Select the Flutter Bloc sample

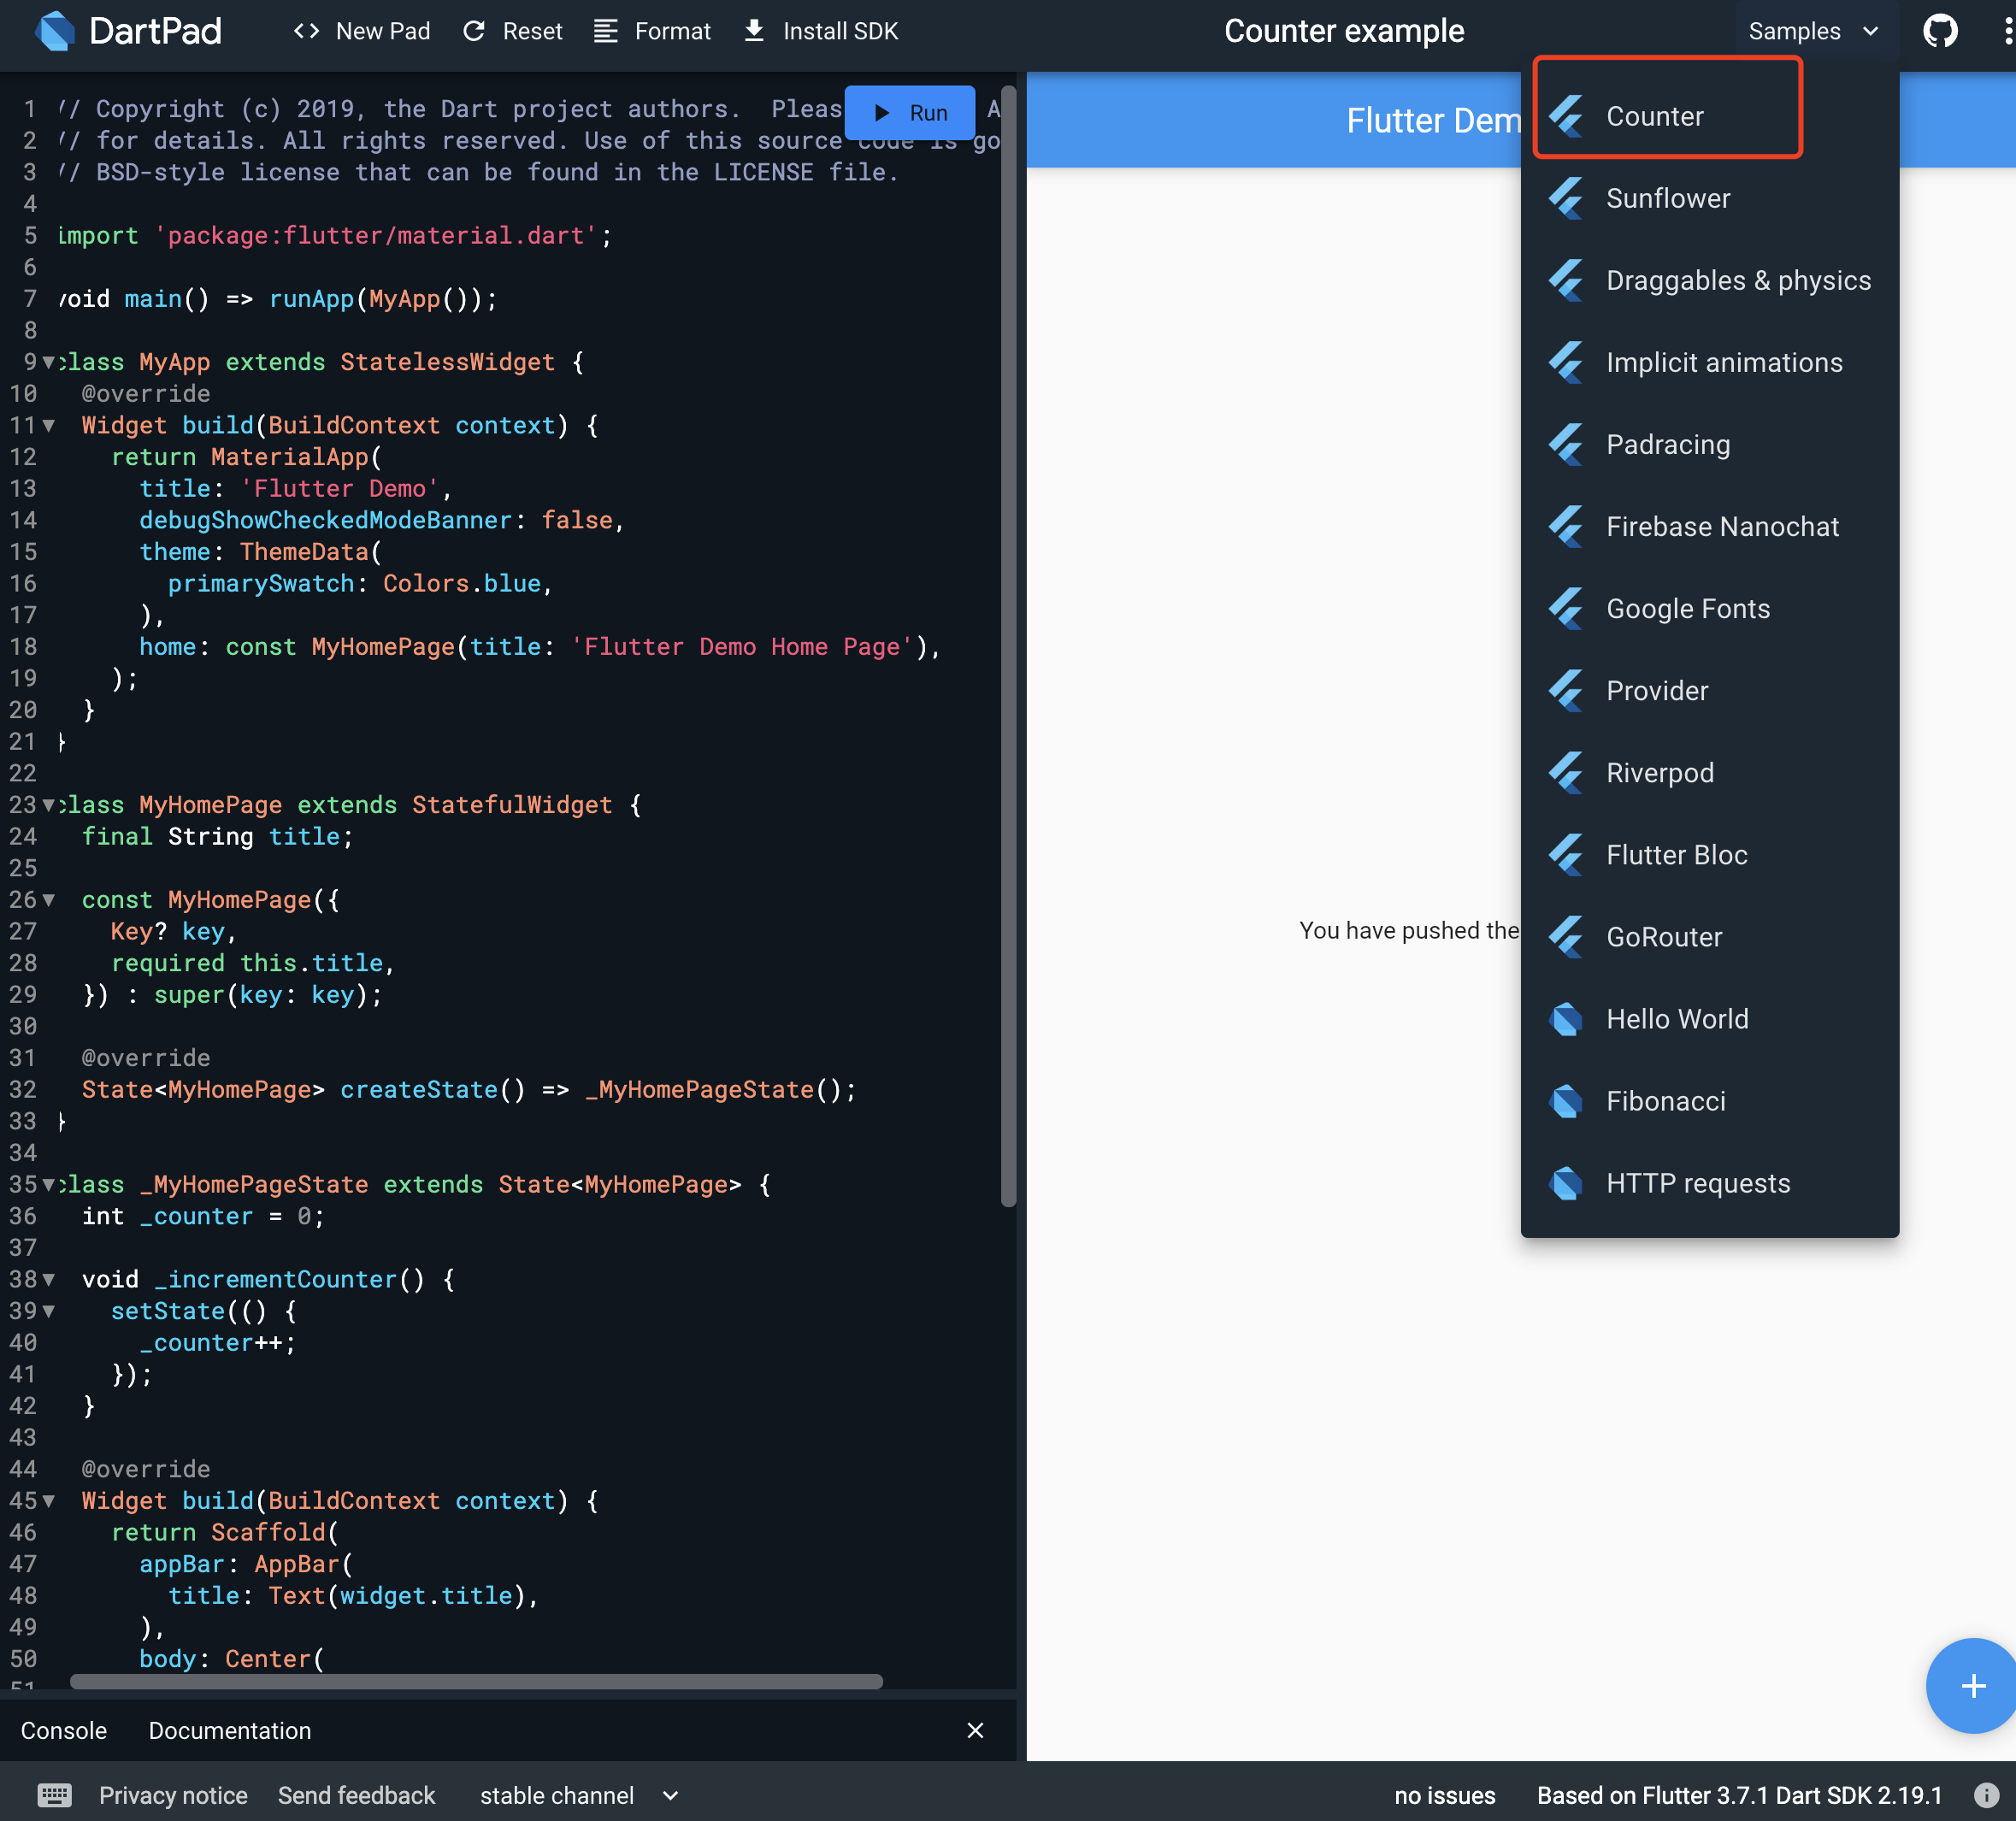point(1709,854)
